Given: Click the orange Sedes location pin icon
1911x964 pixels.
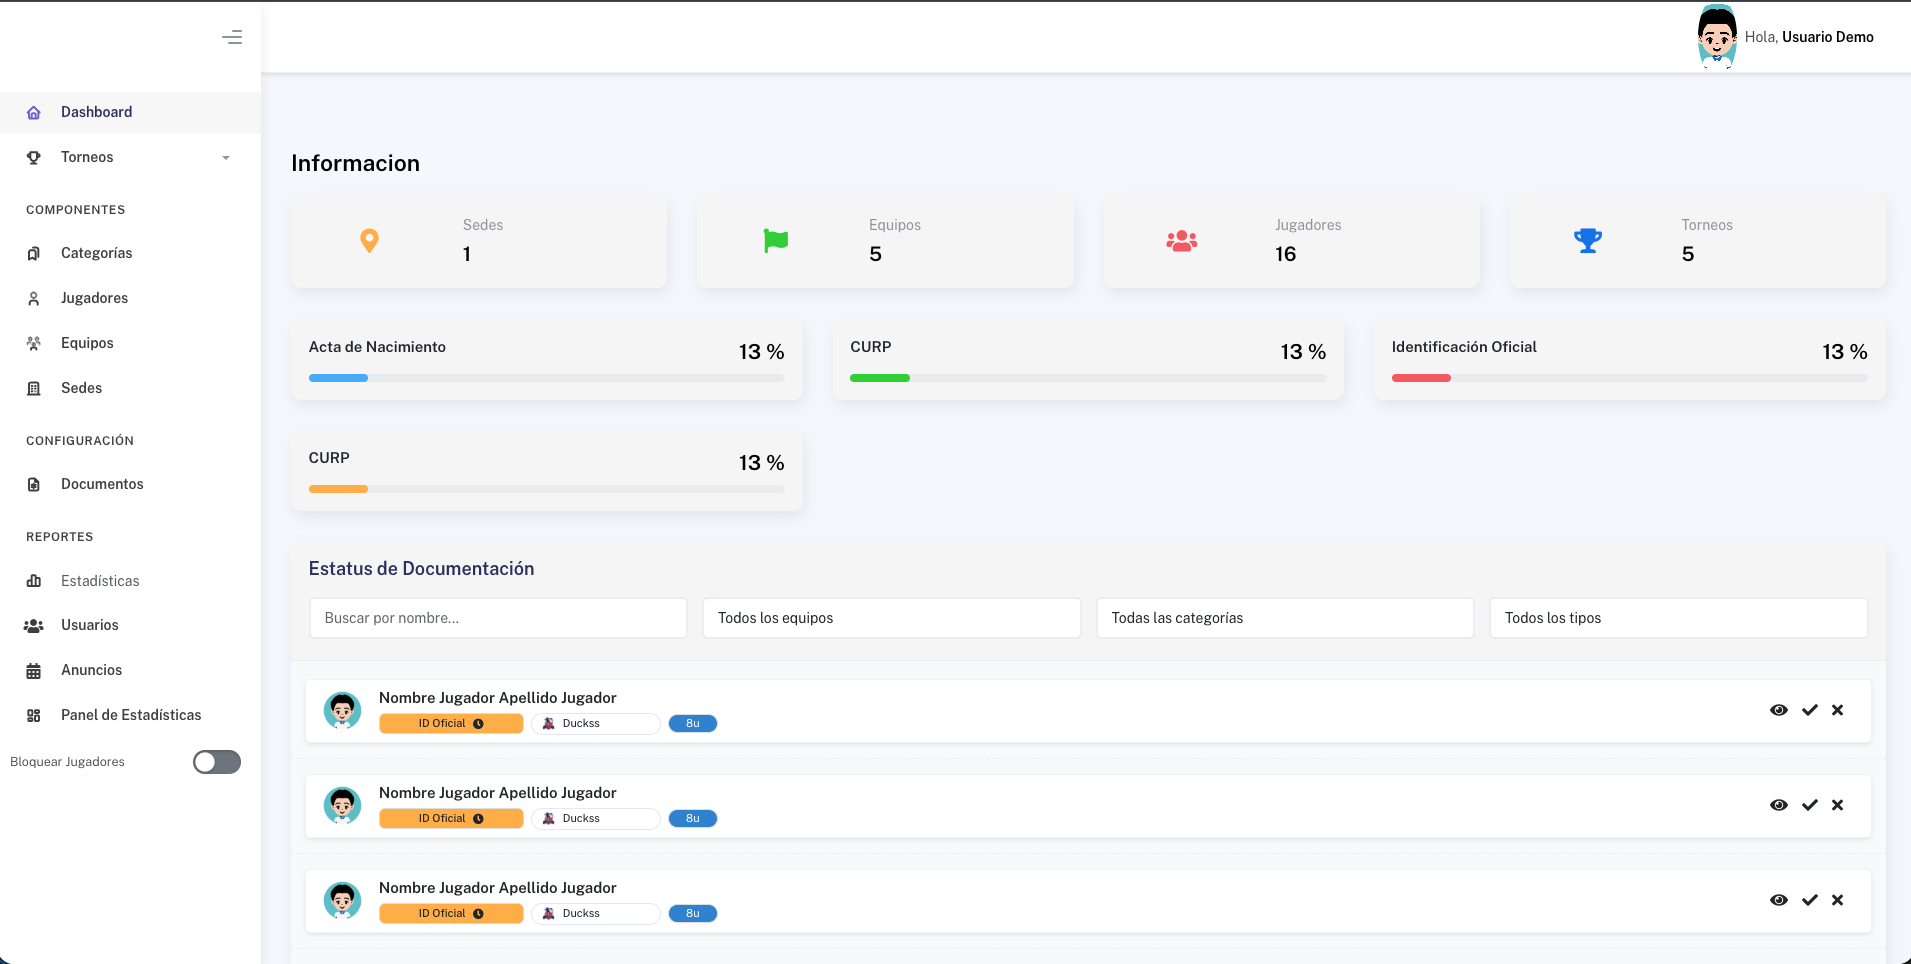Looking at the screenshot, I should click(x=369, y=241).
